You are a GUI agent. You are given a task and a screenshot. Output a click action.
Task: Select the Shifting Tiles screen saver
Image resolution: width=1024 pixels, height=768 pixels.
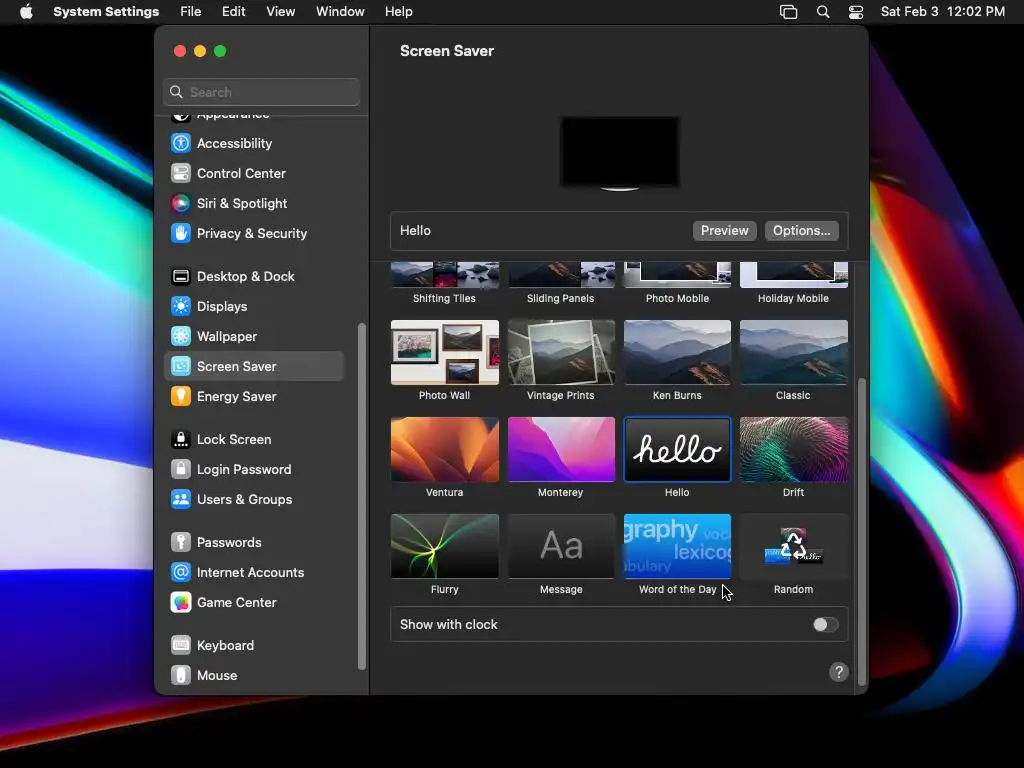coord(445,275)
